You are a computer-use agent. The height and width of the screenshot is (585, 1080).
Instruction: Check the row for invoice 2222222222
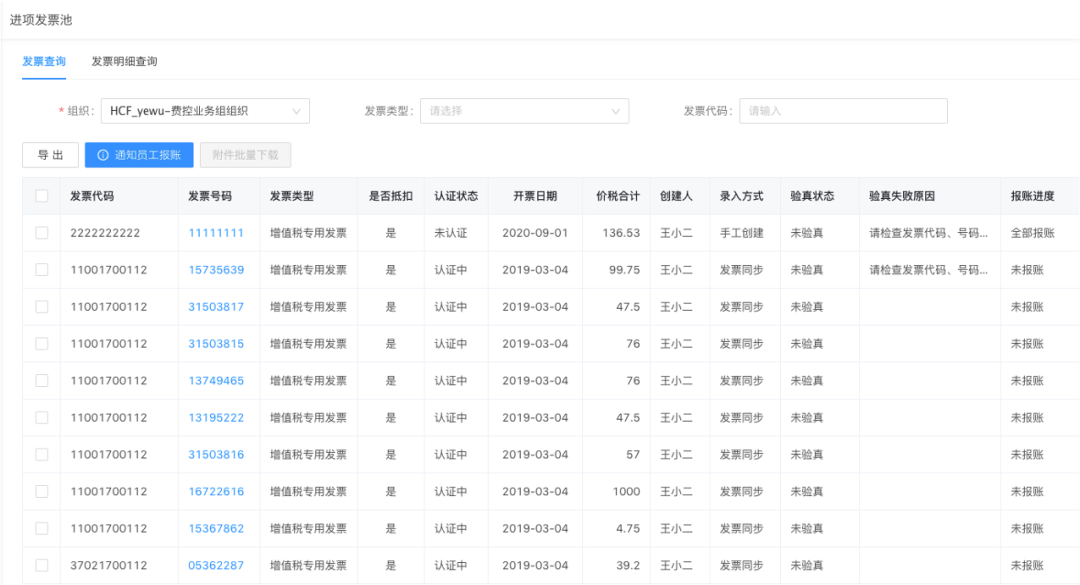[x=42, y=233]
